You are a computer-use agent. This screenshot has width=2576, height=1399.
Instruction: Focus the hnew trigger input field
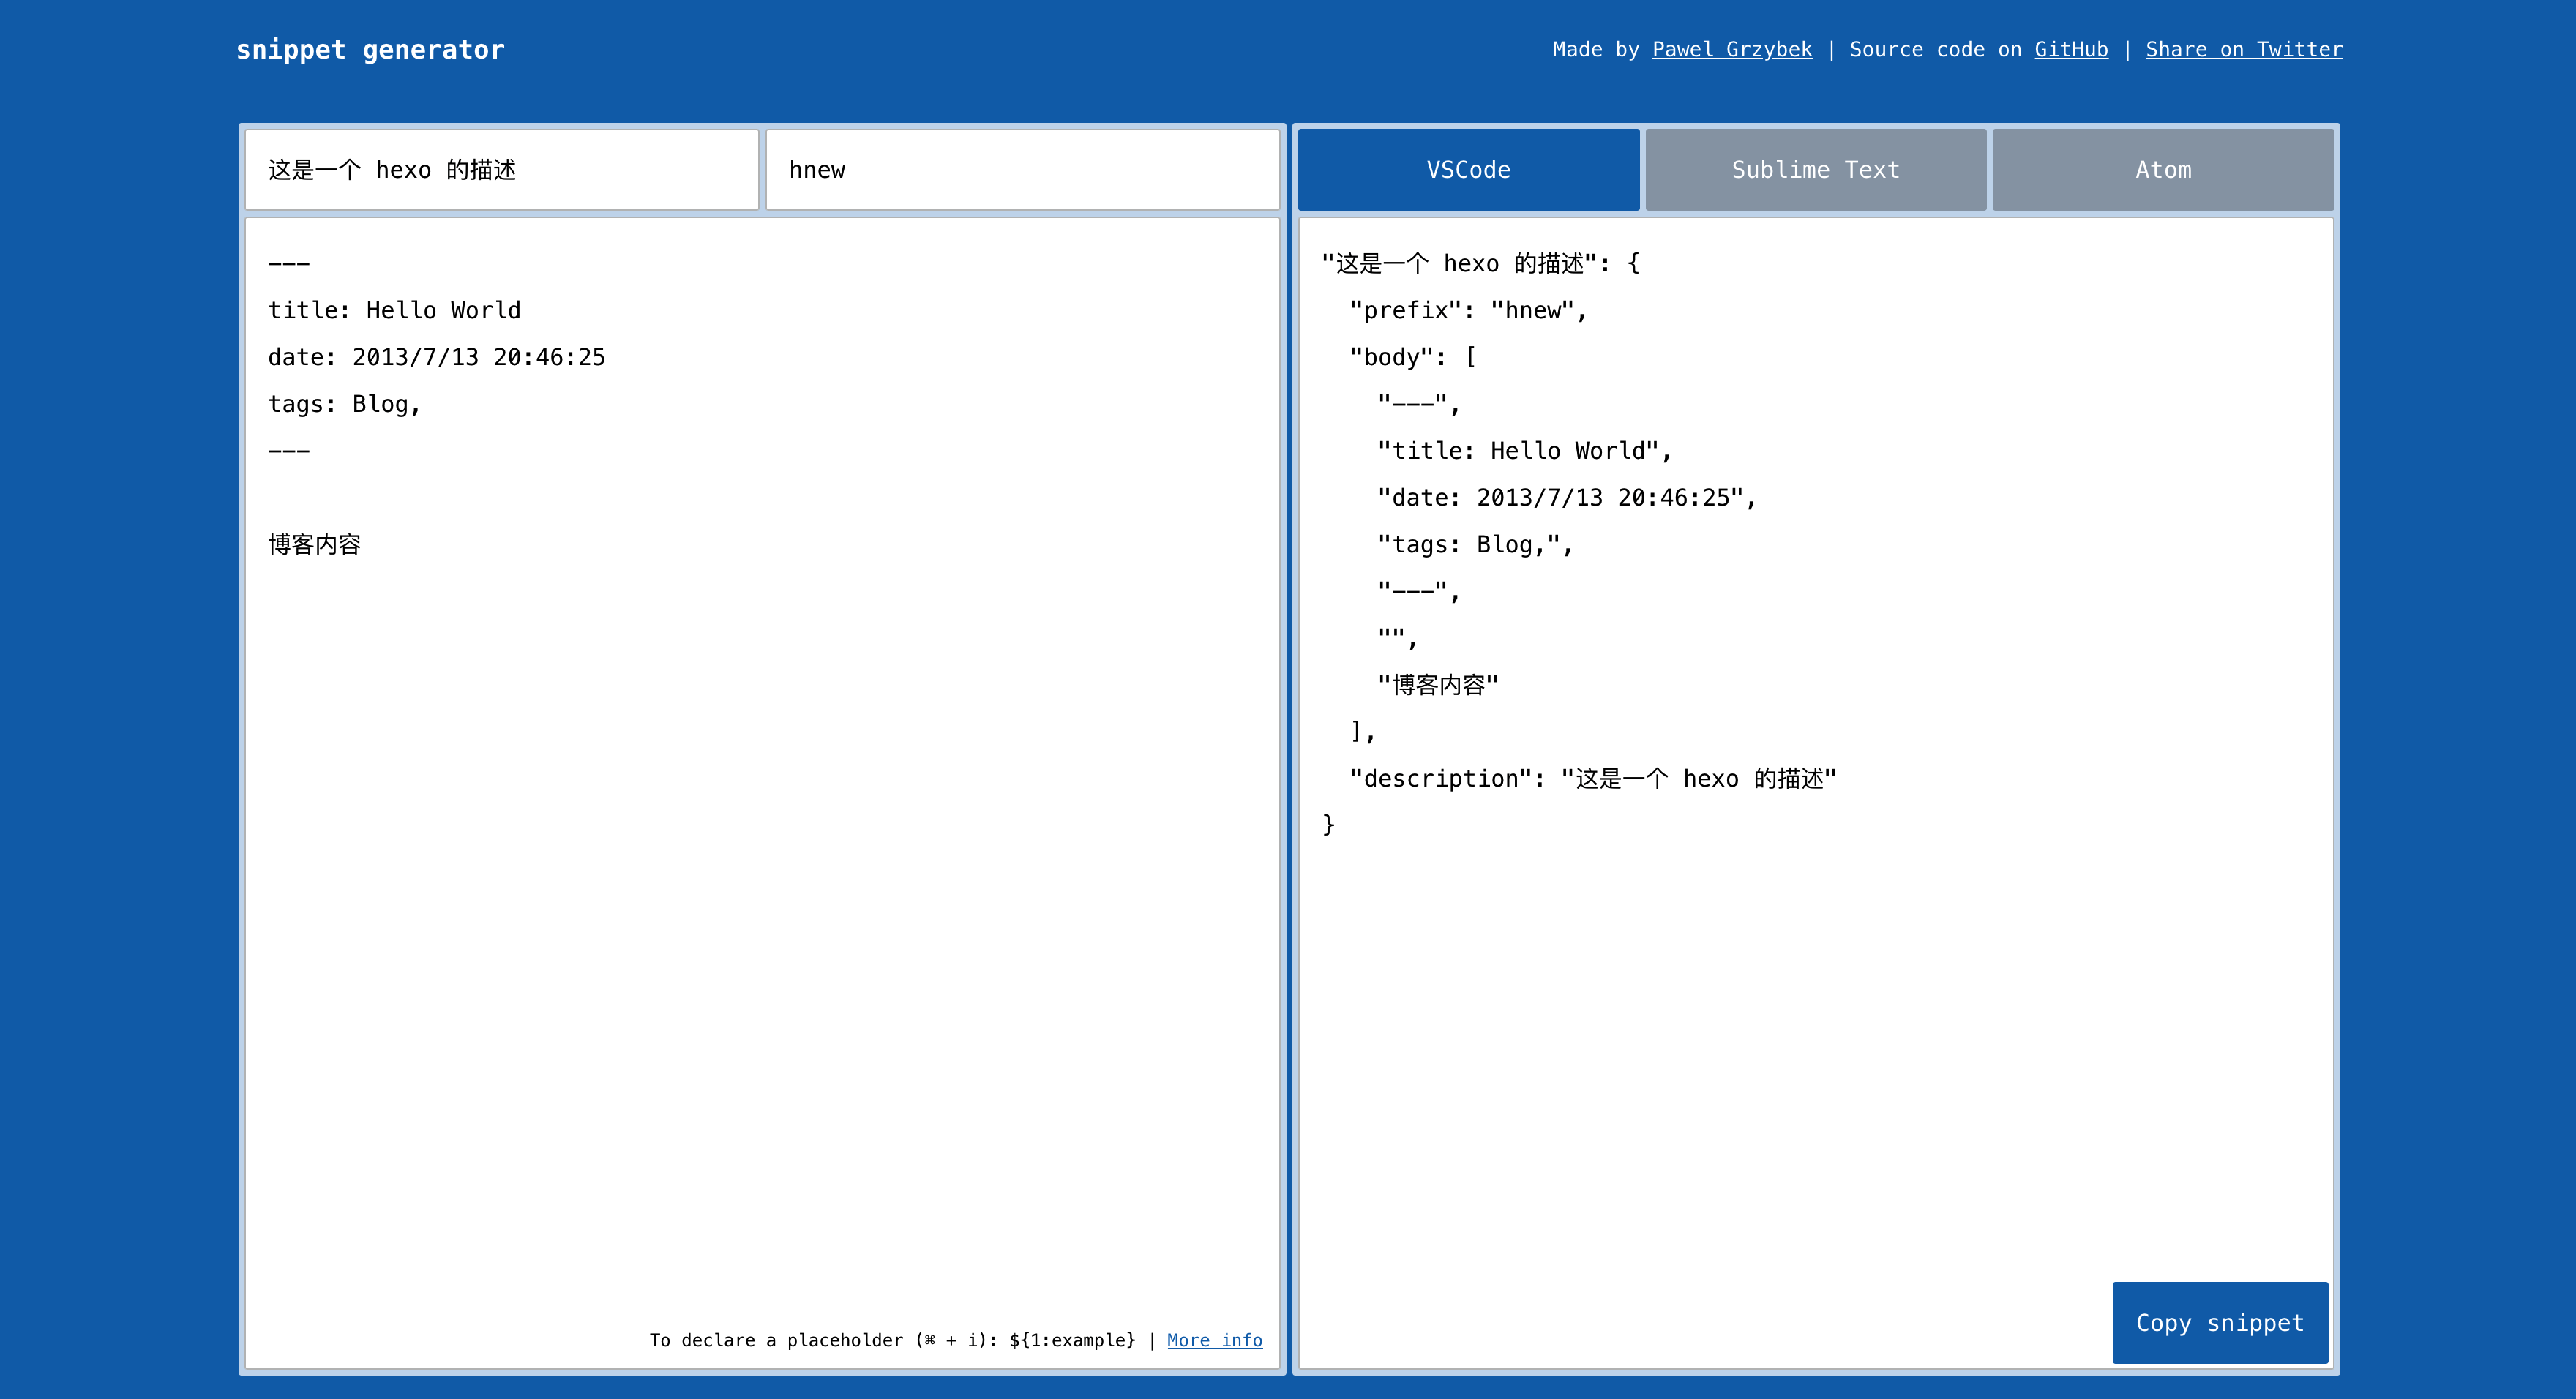coord(1022,170)
